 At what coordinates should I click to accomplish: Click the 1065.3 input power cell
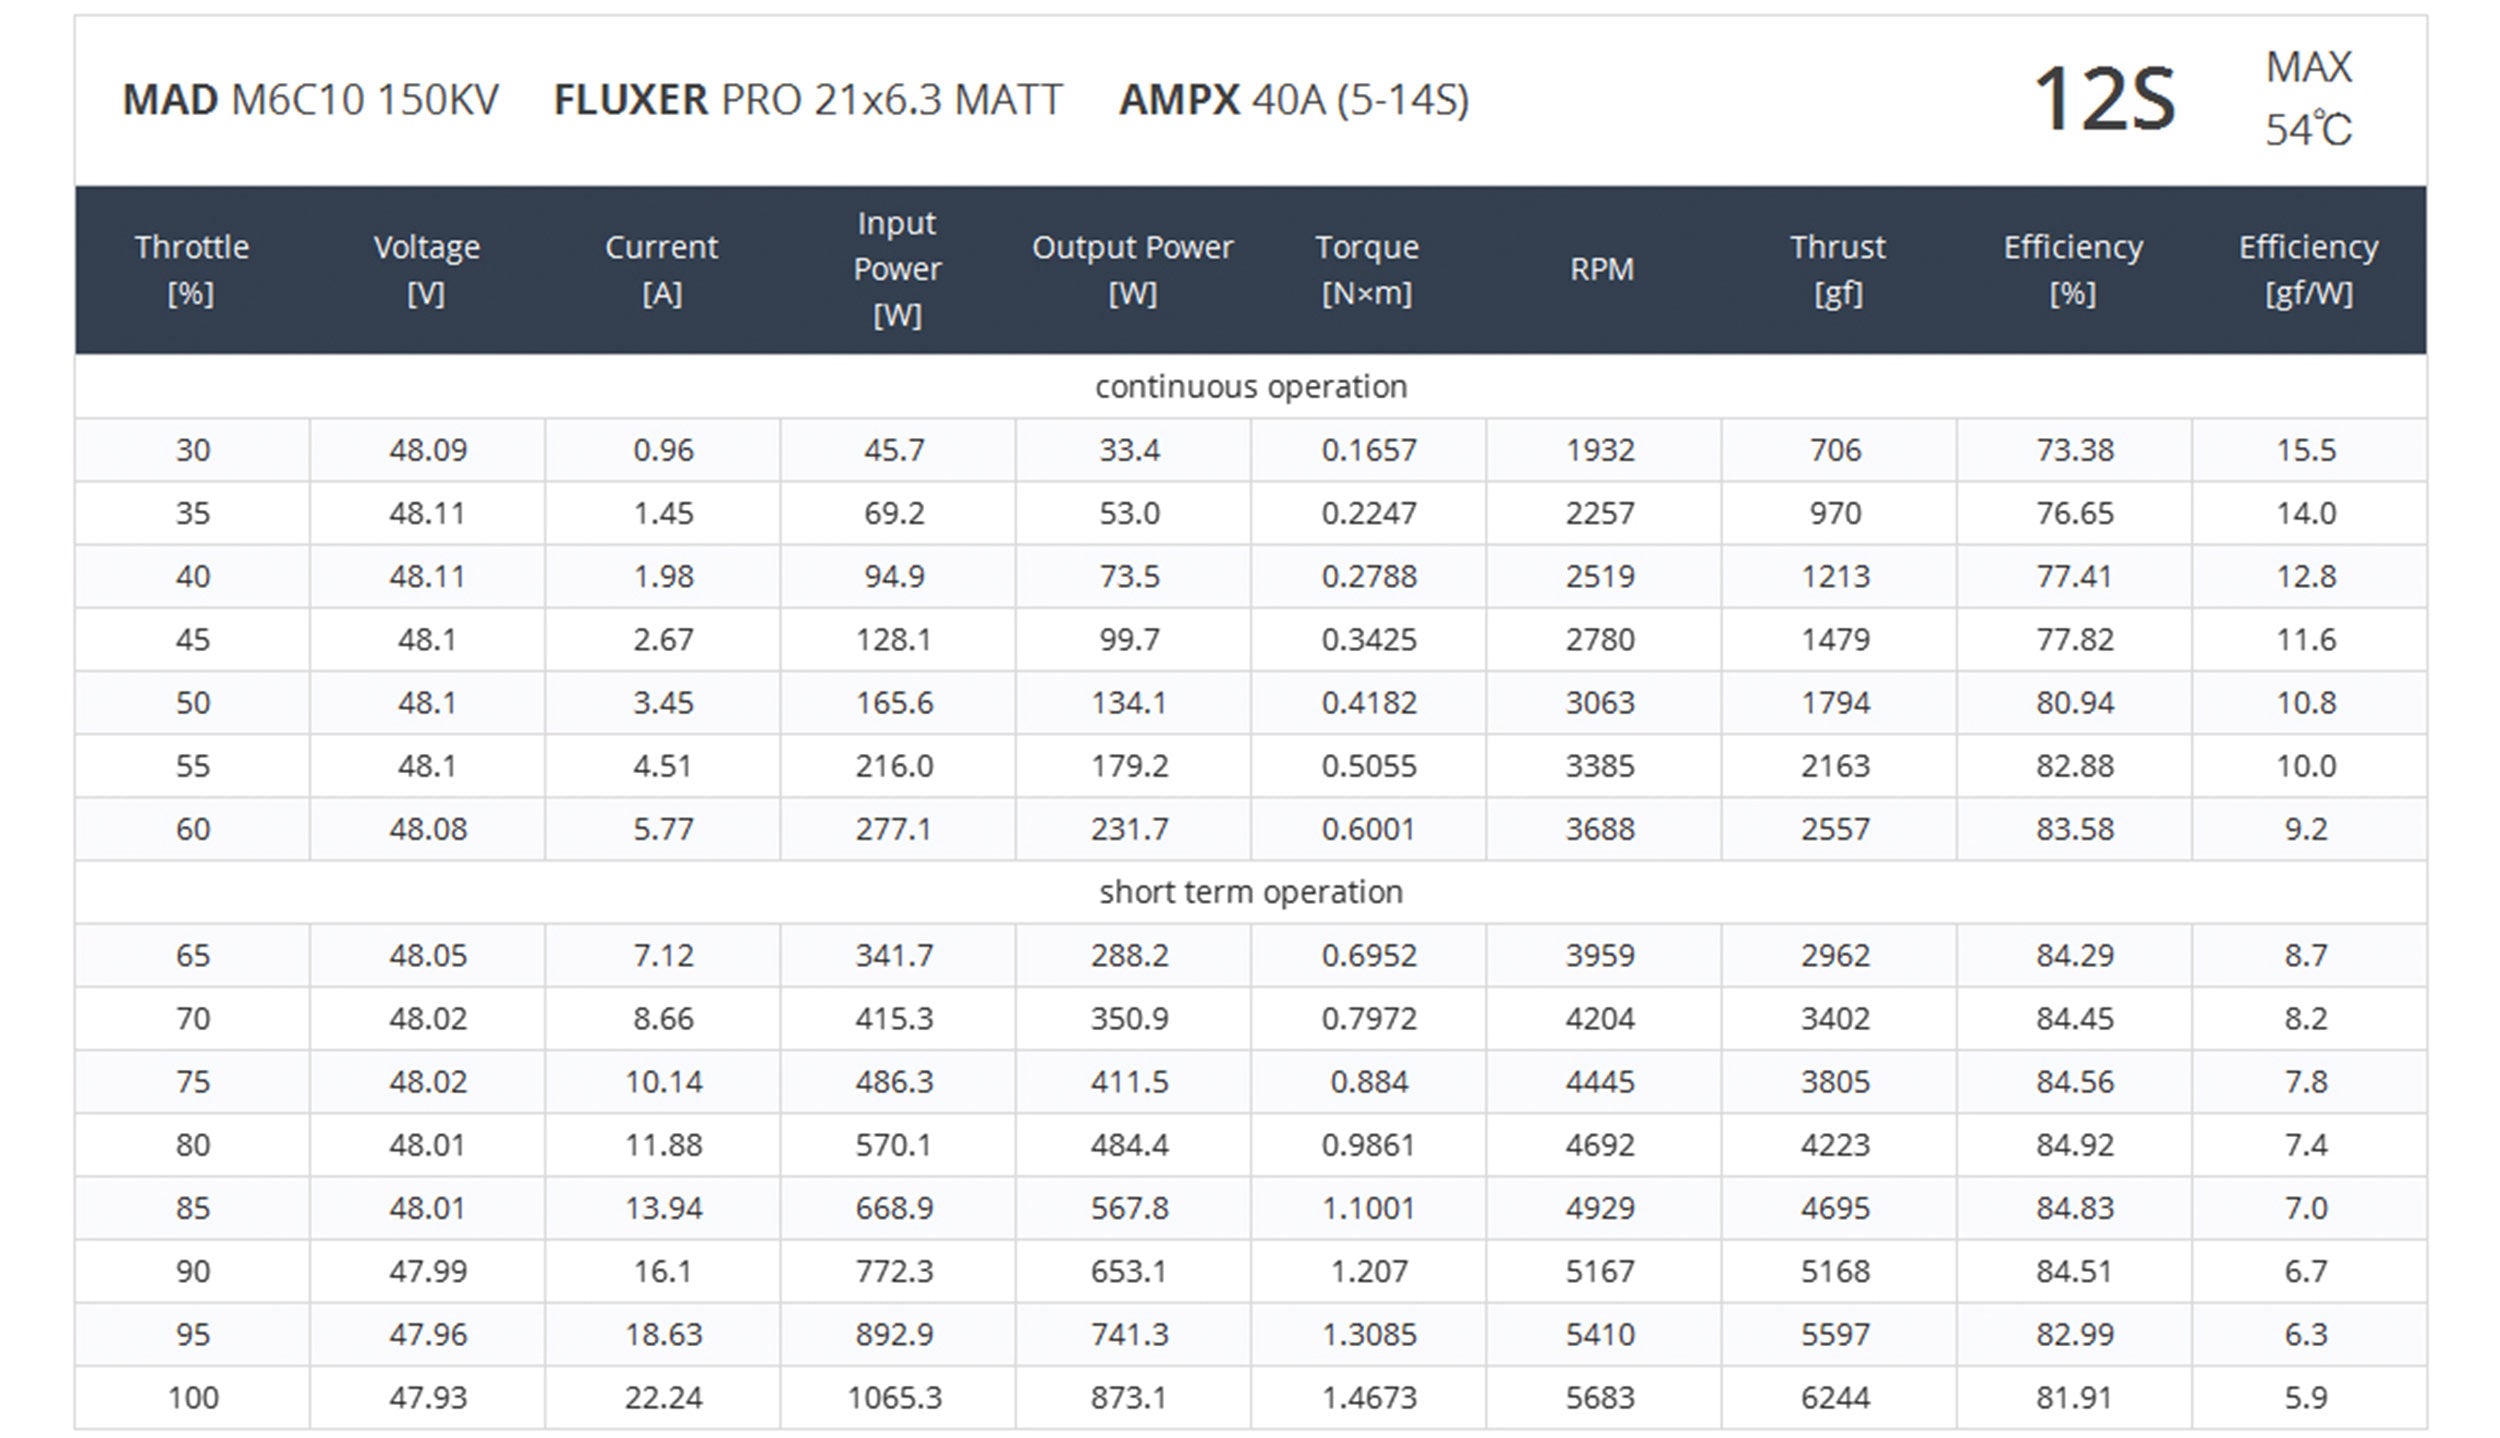click(895, 1397)
